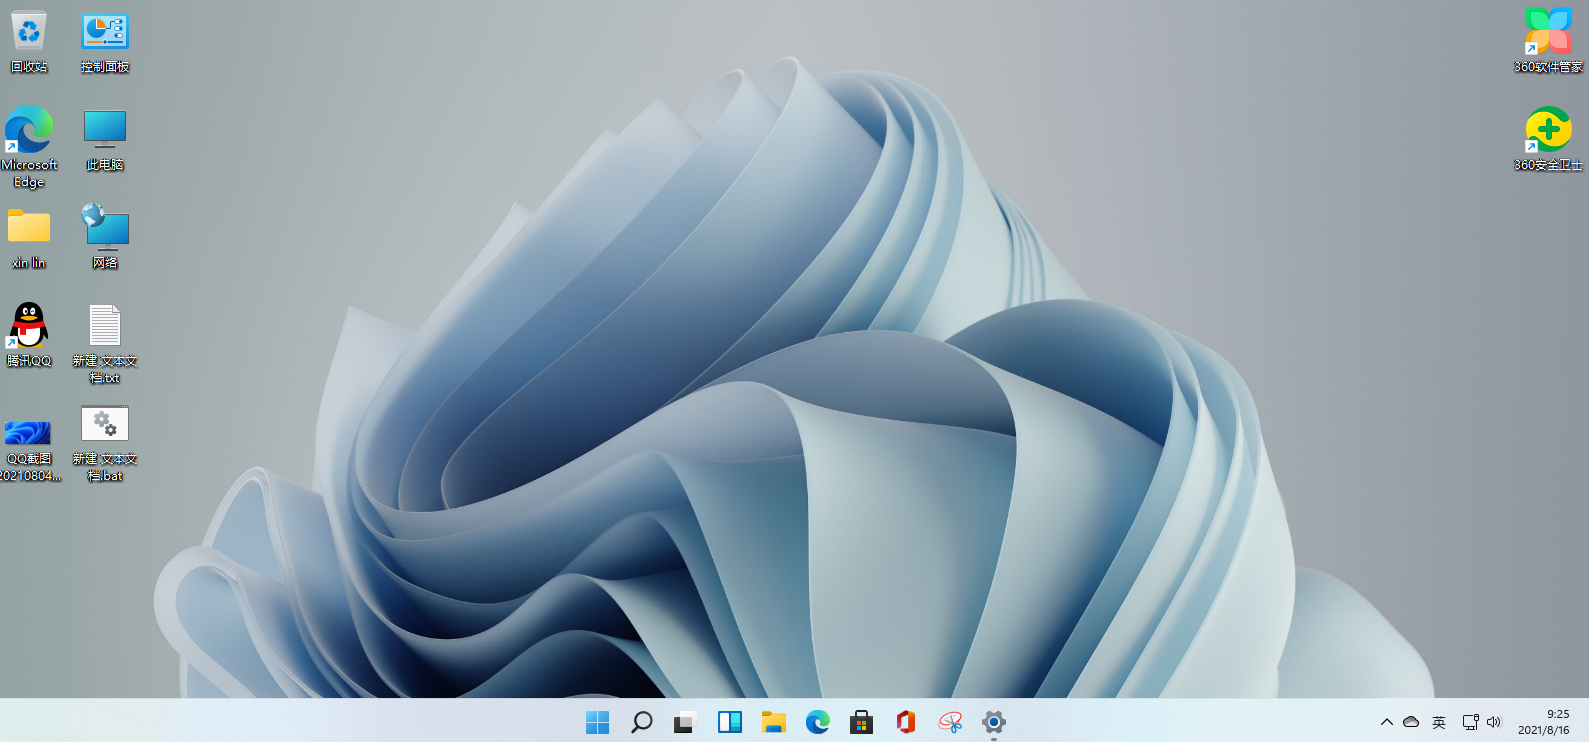Open Task View from the taskbar
This screenshot has height=742, width=1589.
[x=685, y=722]
